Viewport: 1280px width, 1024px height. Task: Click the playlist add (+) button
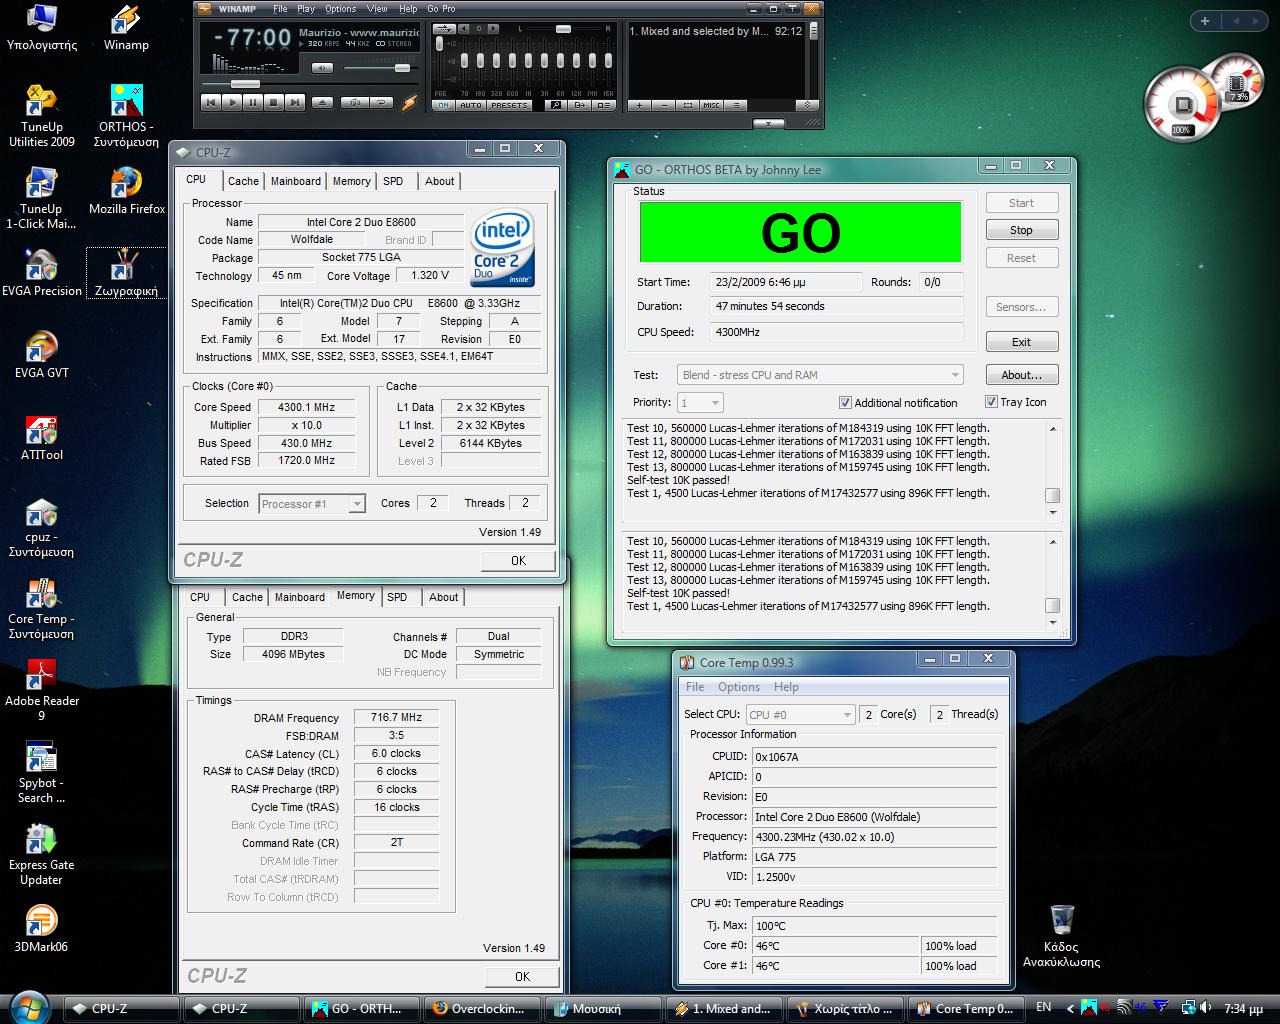(x=639, y=105)
